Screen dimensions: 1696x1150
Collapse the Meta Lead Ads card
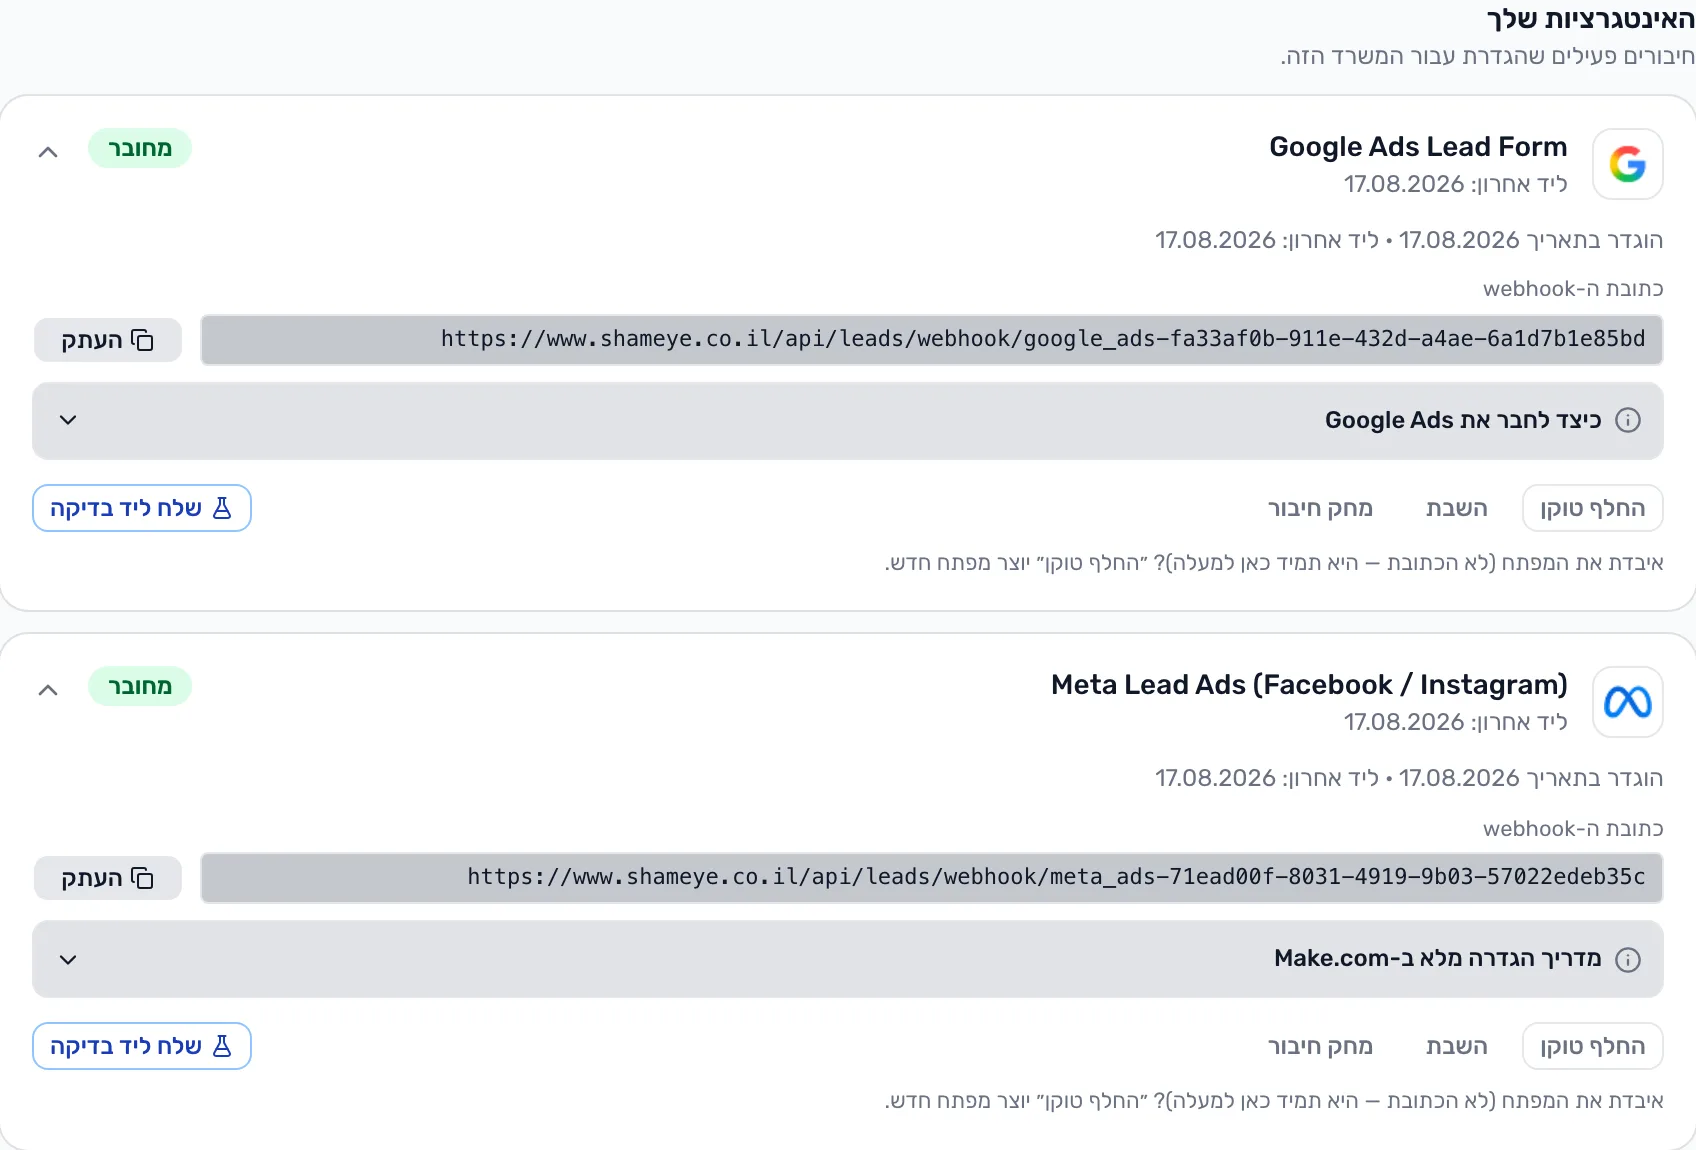tap(48, 690)
